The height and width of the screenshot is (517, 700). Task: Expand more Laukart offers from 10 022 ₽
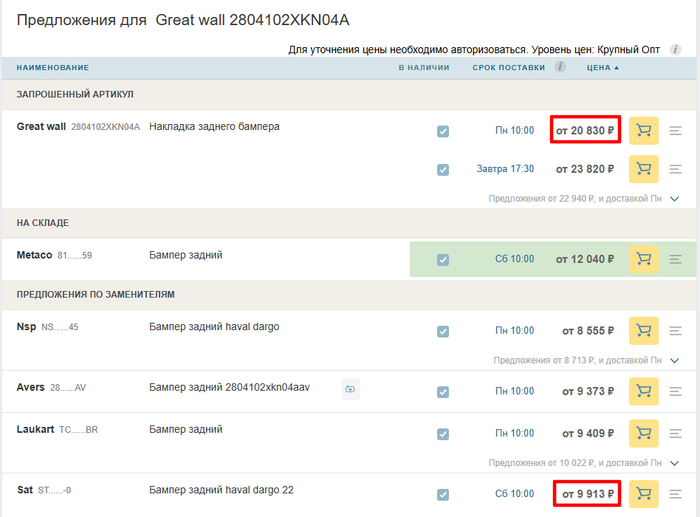pos(674,463)
